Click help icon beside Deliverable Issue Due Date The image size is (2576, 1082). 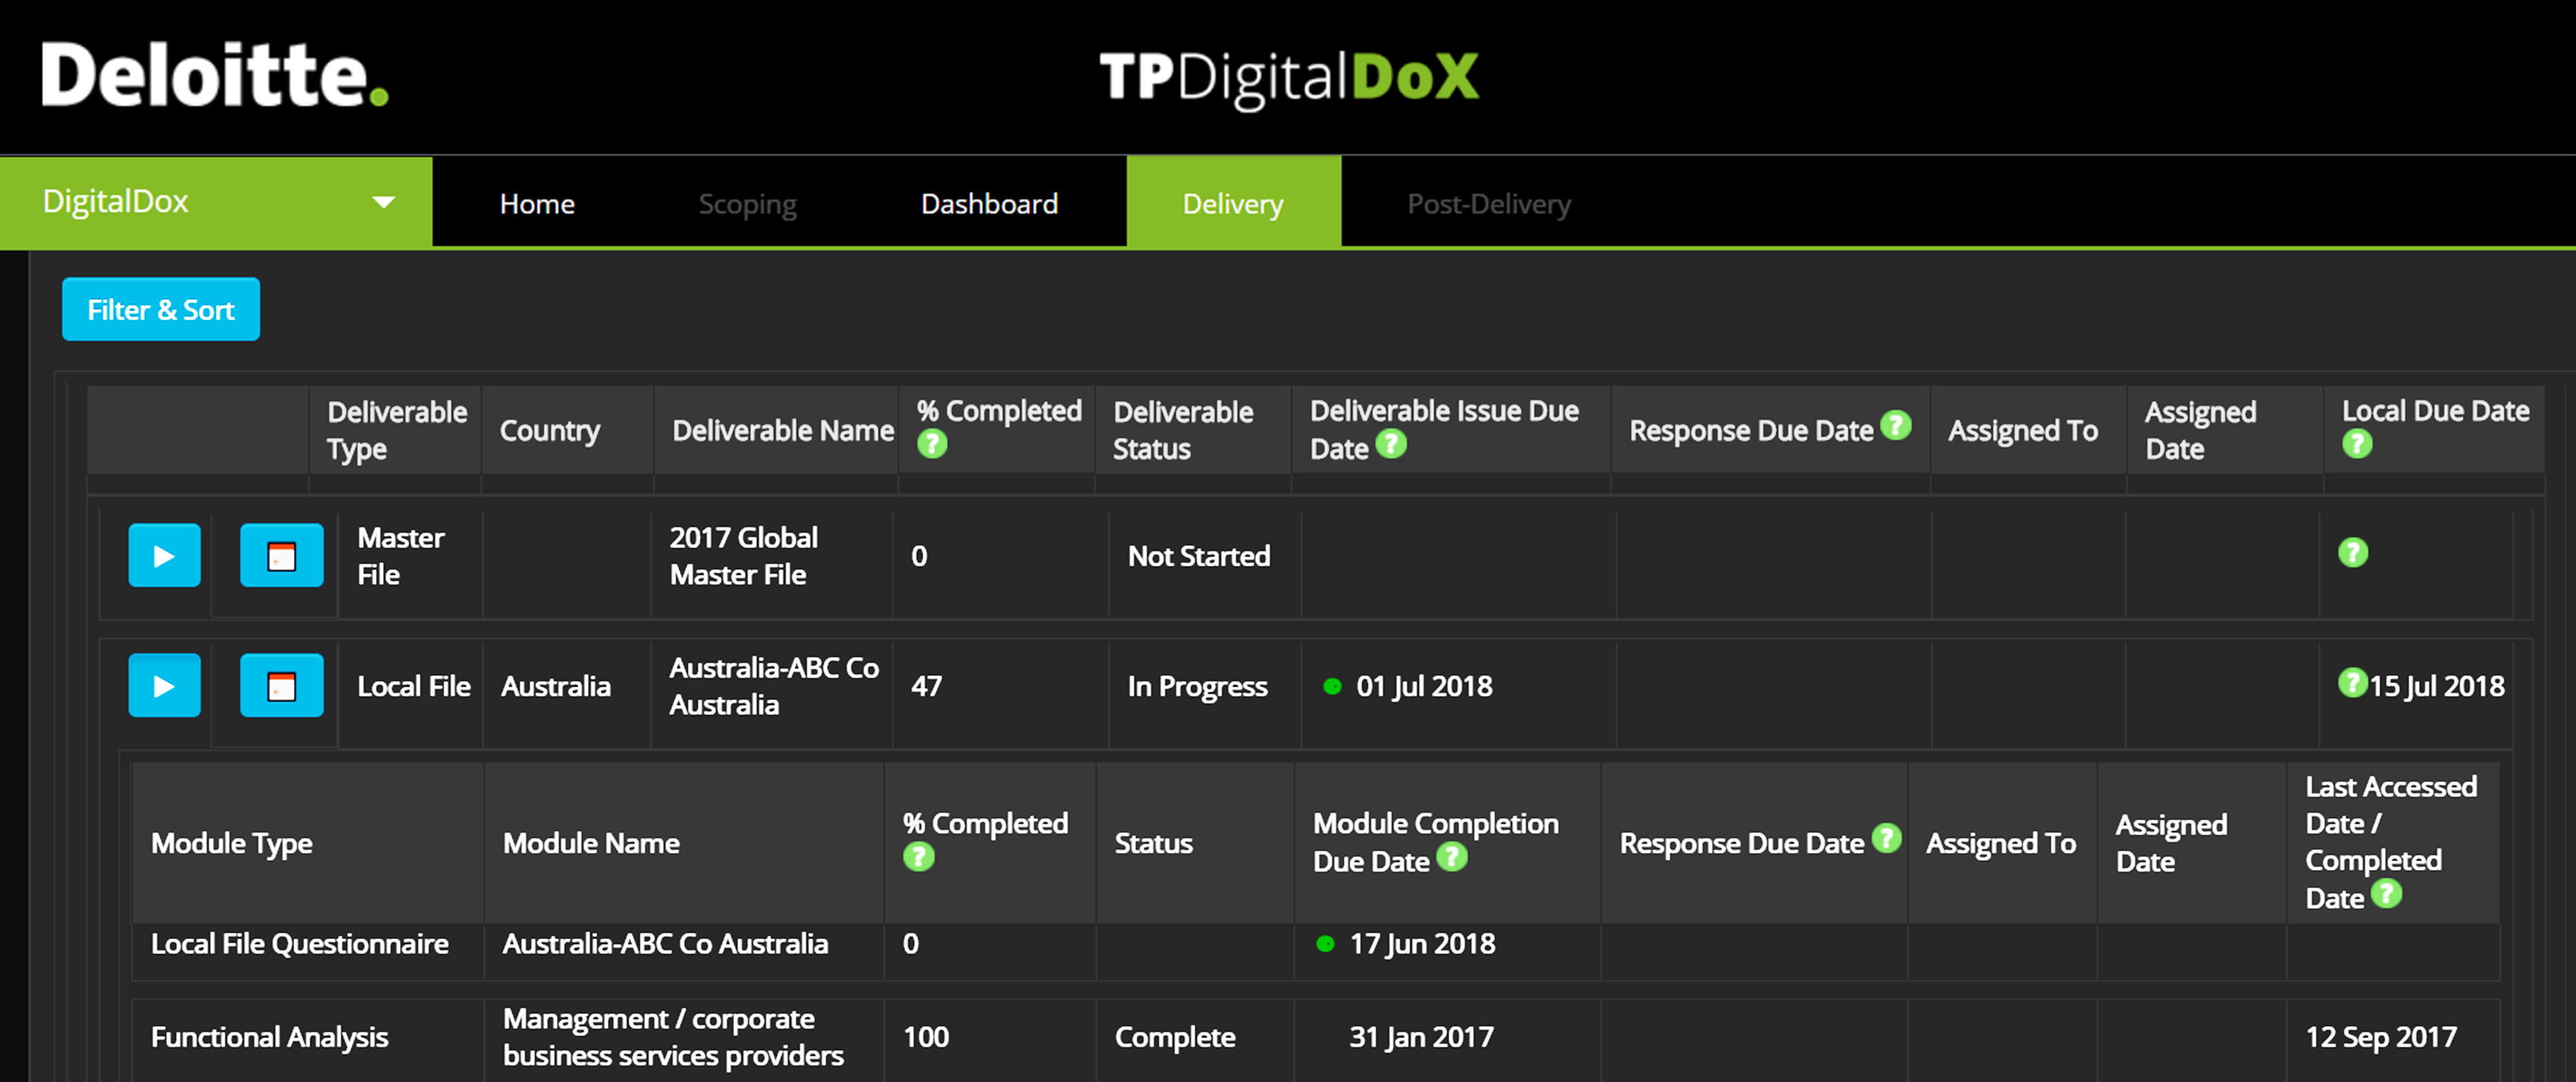1391,443
